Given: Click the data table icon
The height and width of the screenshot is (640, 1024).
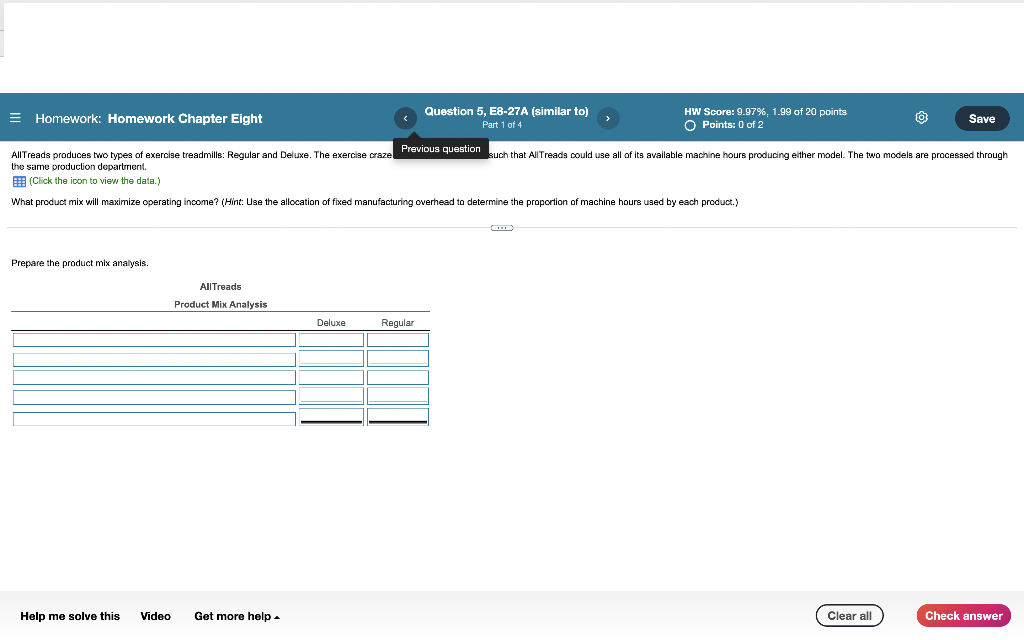Looking at the screenshot, I should coord(20,182).
